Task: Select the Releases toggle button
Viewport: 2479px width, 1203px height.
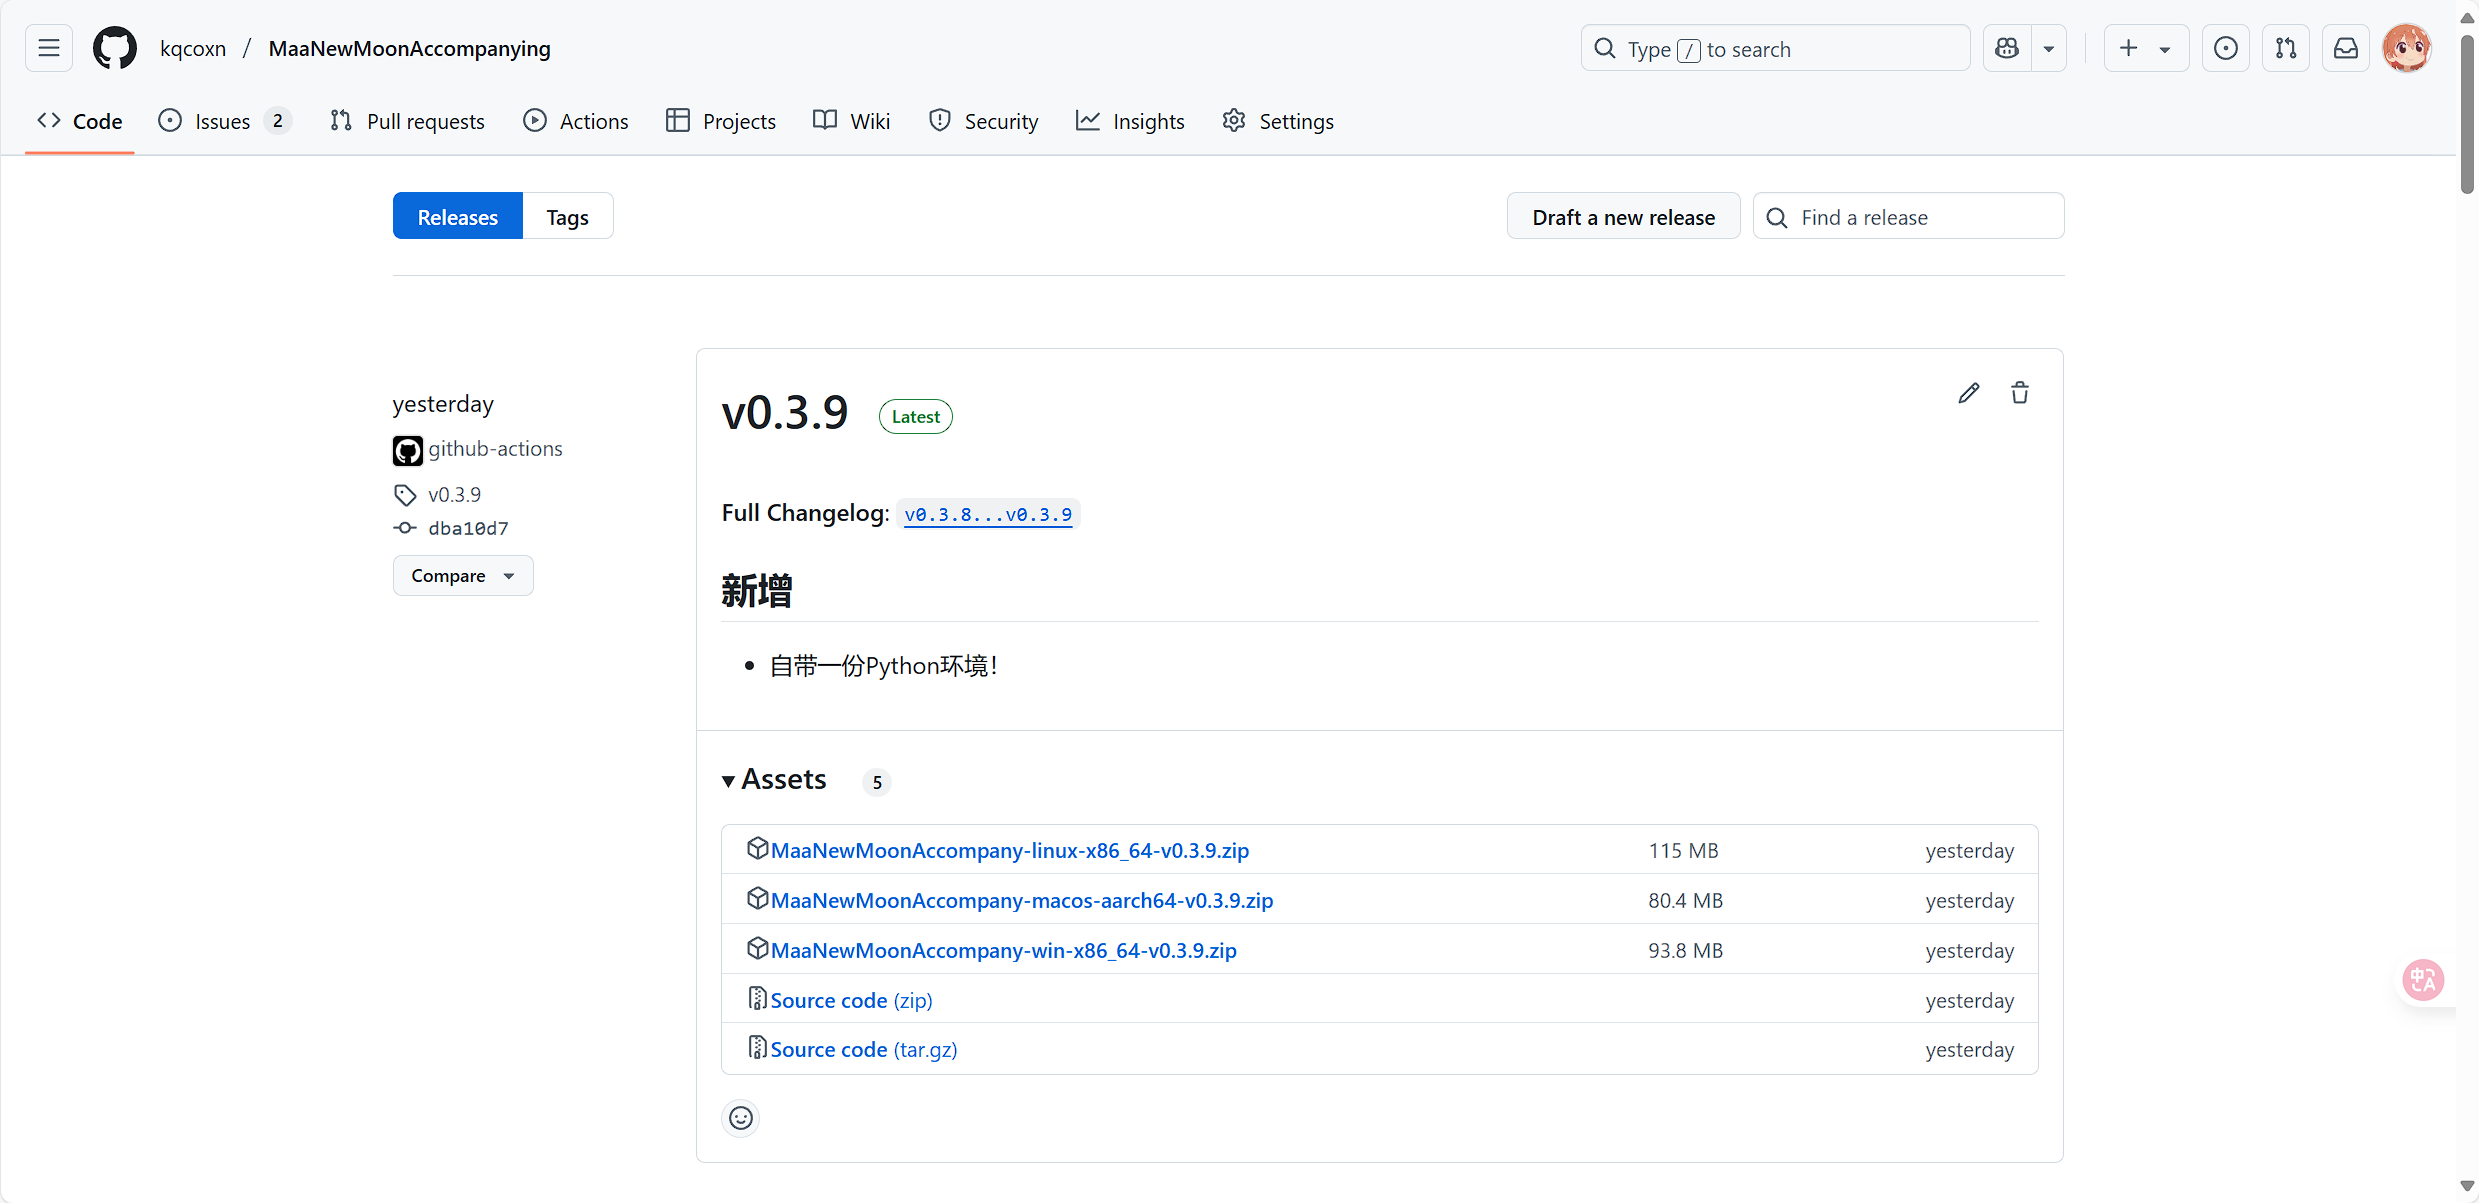Action: coord(458,216)
